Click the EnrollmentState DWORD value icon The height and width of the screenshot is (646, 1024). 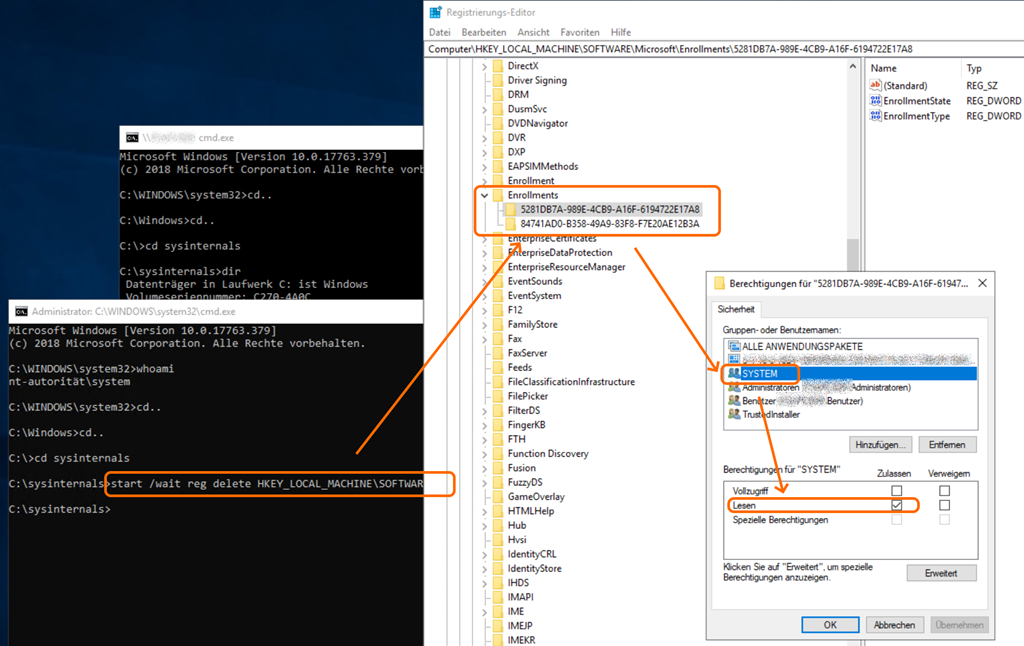(875, 101)
